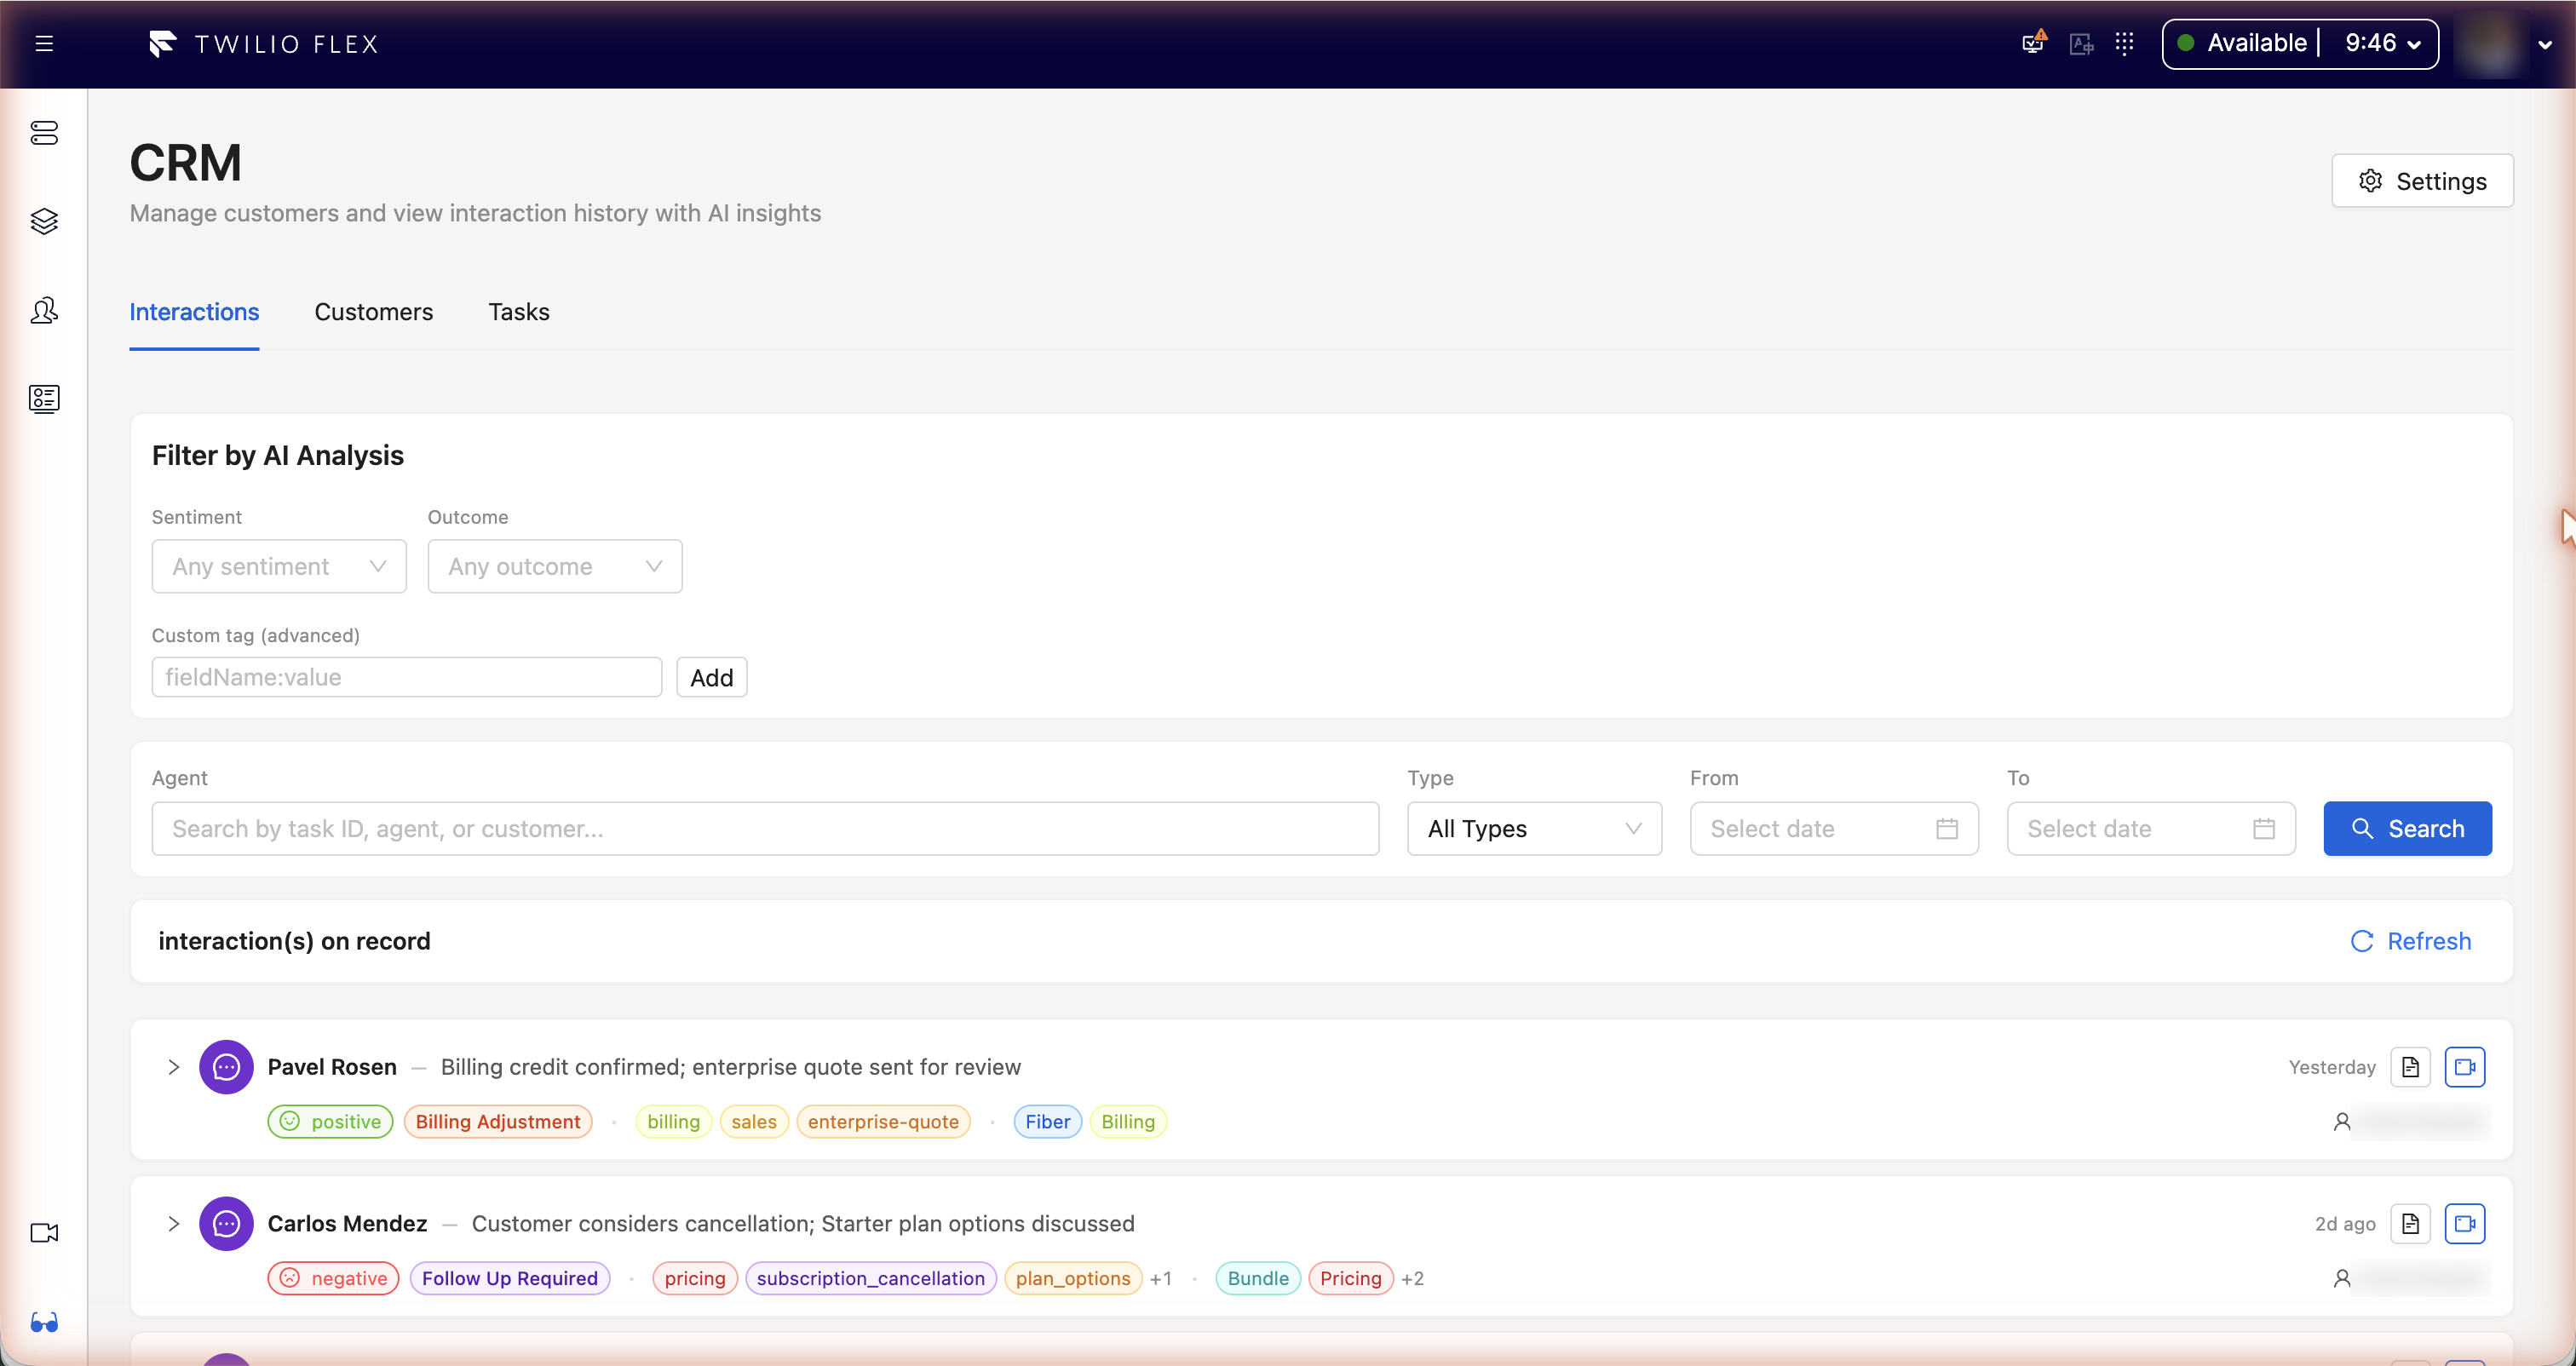Open the Any outcome dropdown

pos(555,566)
